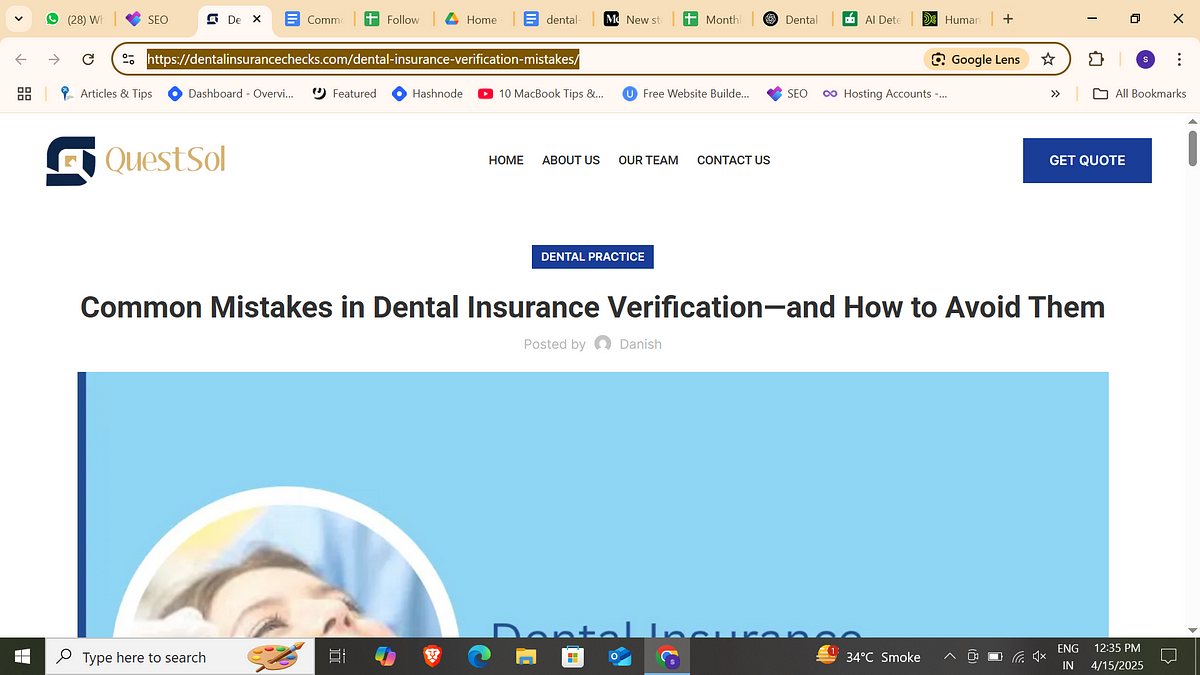Switch to the Follow spreadsheet tab

tap(393, 19)
